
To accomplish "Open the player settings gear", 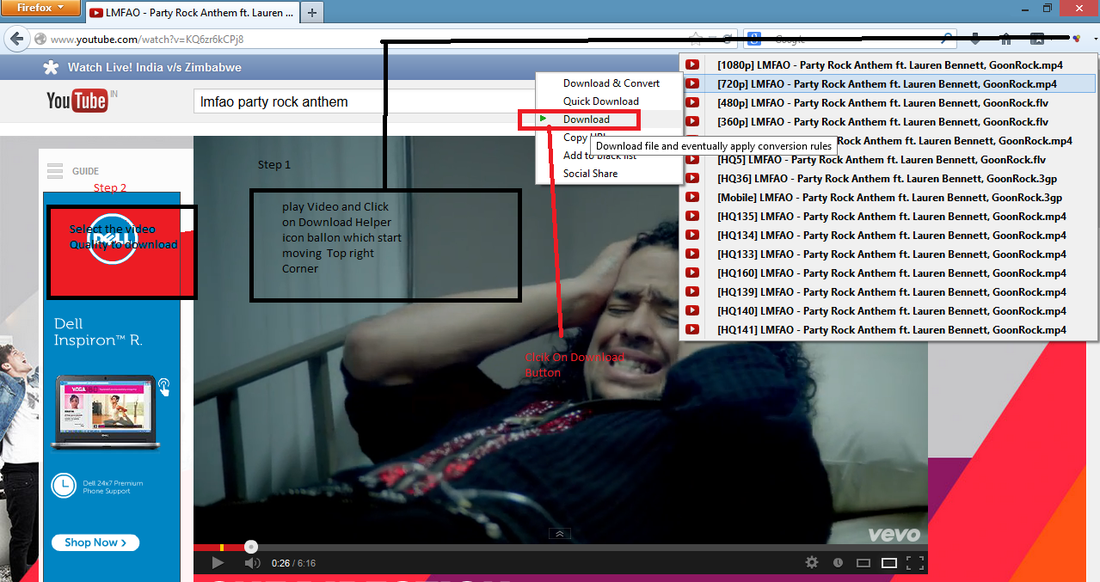I will (812, 562).
